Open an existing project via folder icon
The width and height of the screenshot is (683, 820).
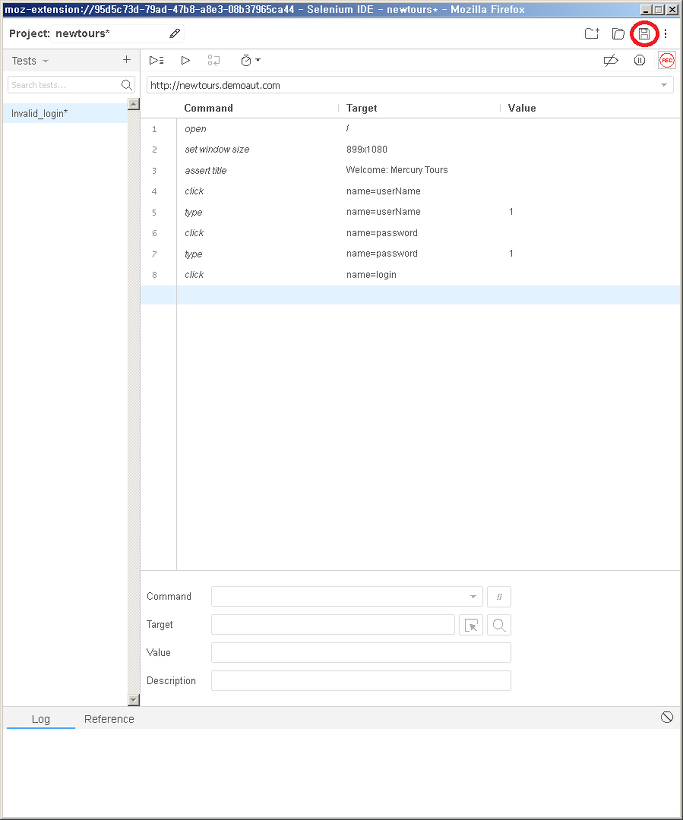pyautogui.click(x=618, y=34)
